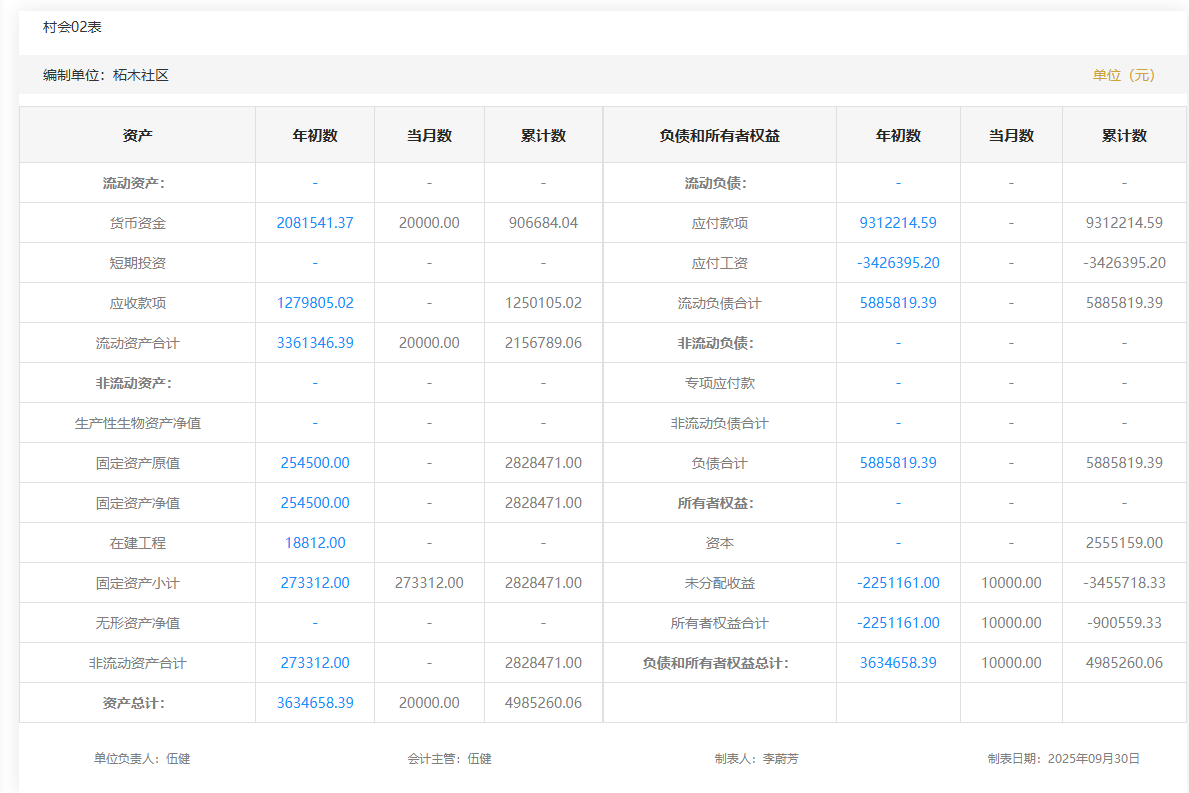This screenshot has height=793, width=1189.
Task: Open 应付工资 opening balance link -3426395.20
Action: [898, 263]
